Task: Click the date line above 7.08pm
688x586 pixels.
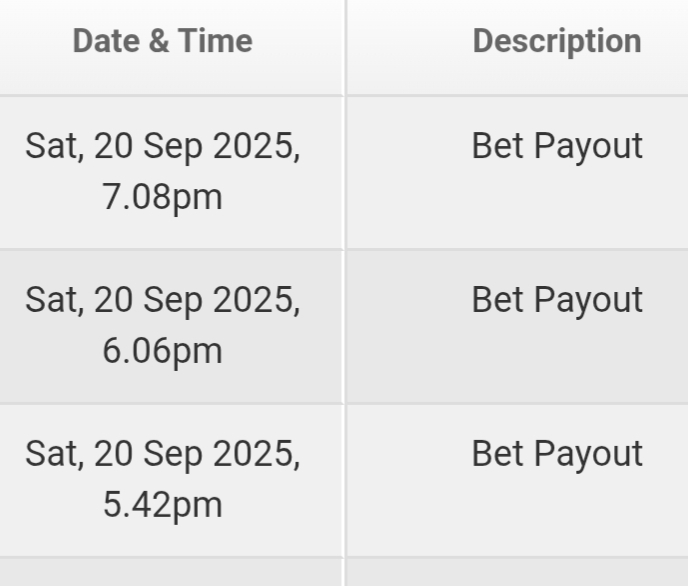Action: click(162, 146)
